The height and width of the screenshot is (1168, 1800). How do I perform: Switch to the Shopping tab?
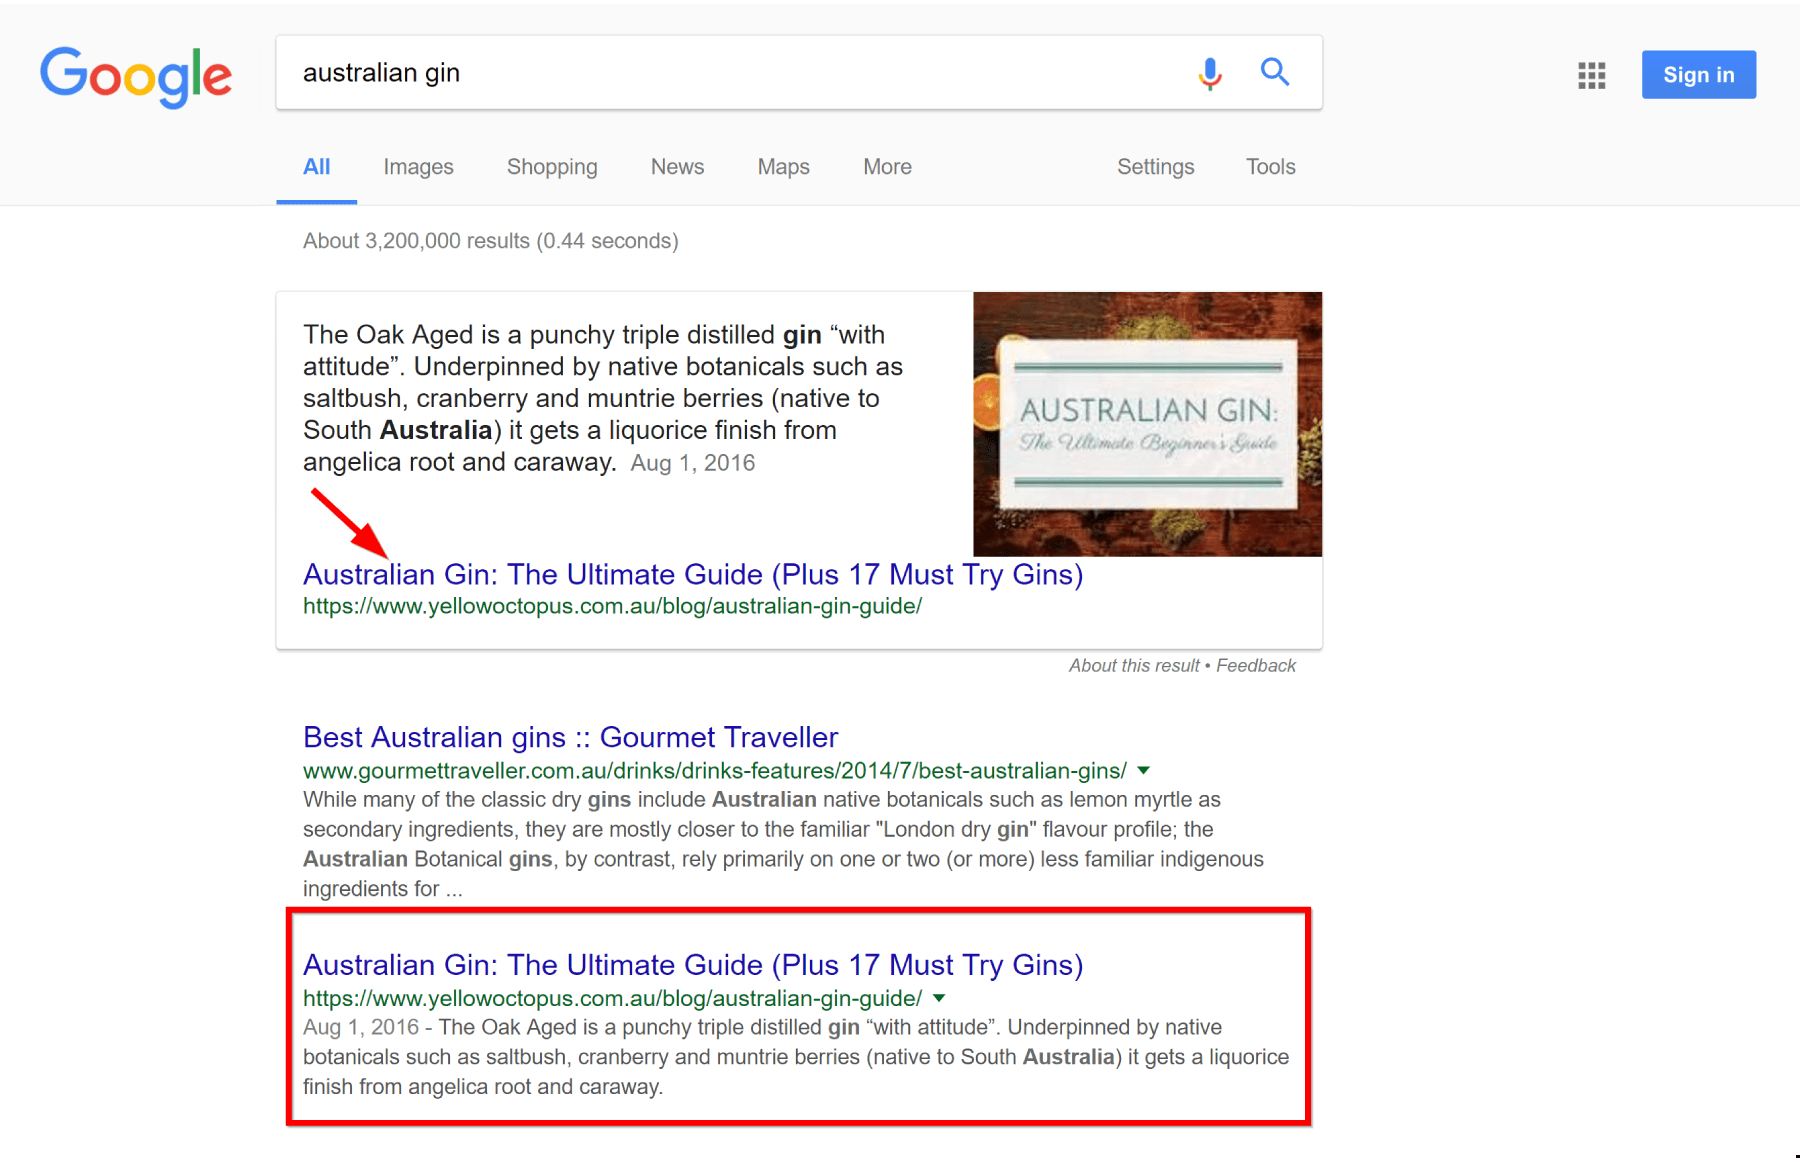point(552,167)
